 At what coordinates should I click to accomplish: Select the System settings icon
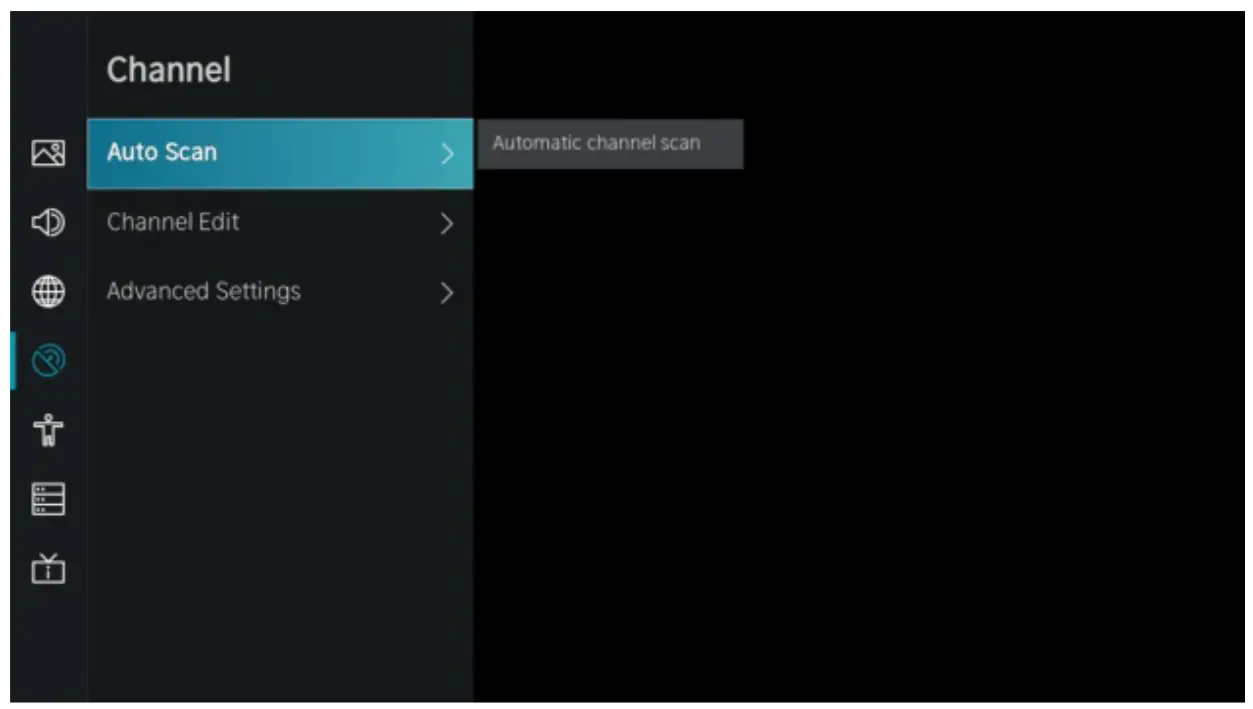pyautogui.click(x=49, y=498)
